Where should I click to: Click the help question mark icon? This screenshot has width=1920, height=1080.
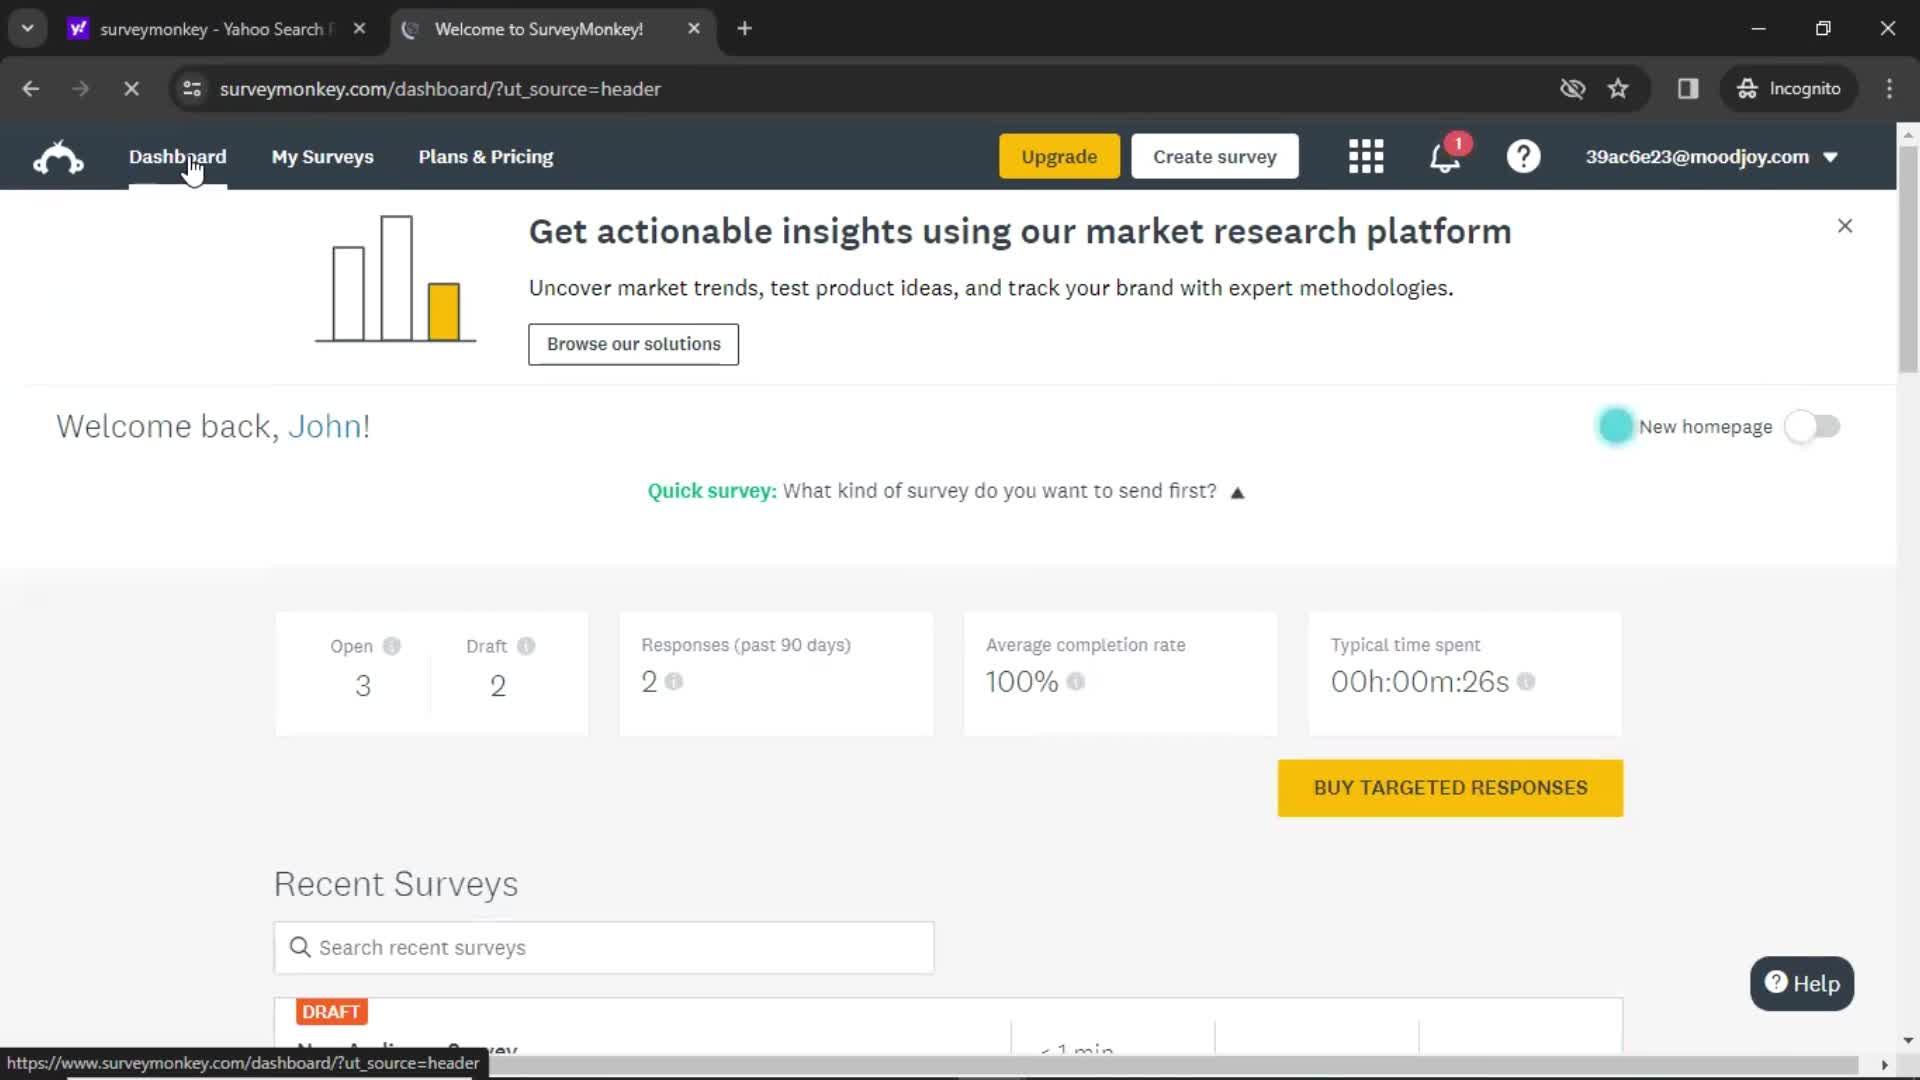pyautogui.click(x=1524, y=157)
